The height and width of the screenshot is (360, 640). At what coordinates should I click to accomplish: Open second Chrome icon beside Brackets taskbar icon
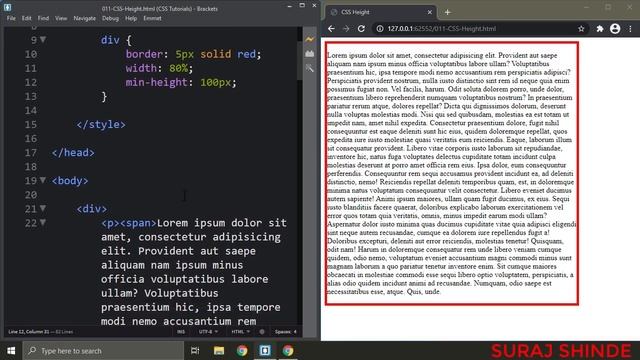(288, 351)
